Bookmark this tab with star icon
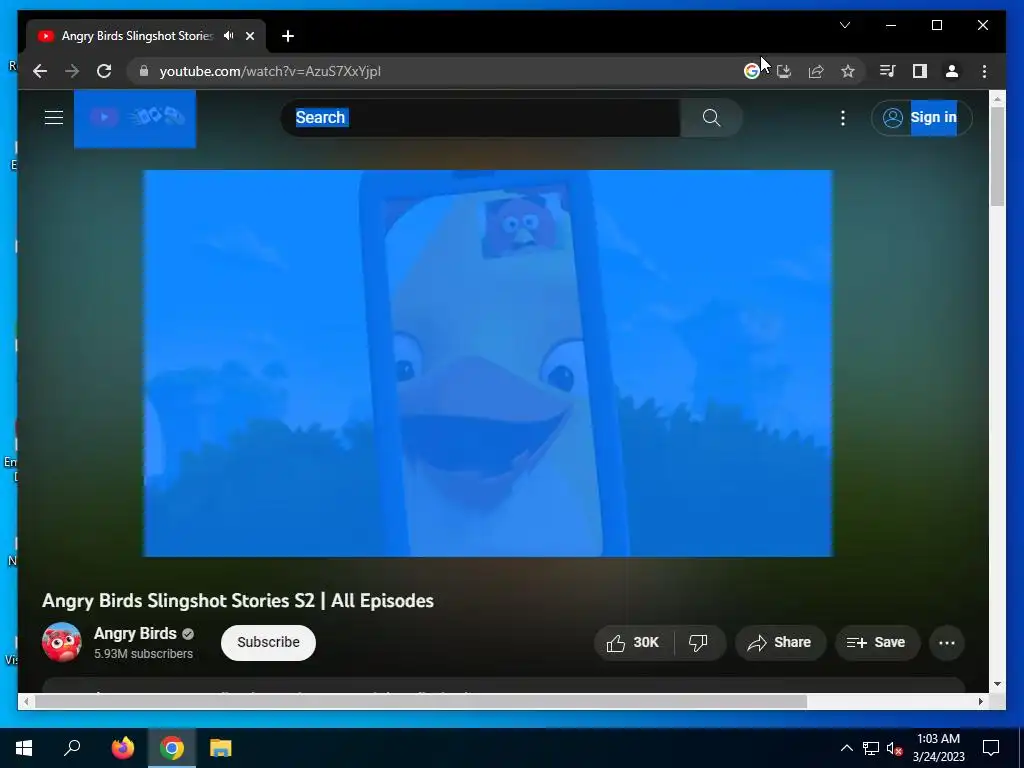The image size is (1024, 768). pyautogui.click(x=848, y=71)
